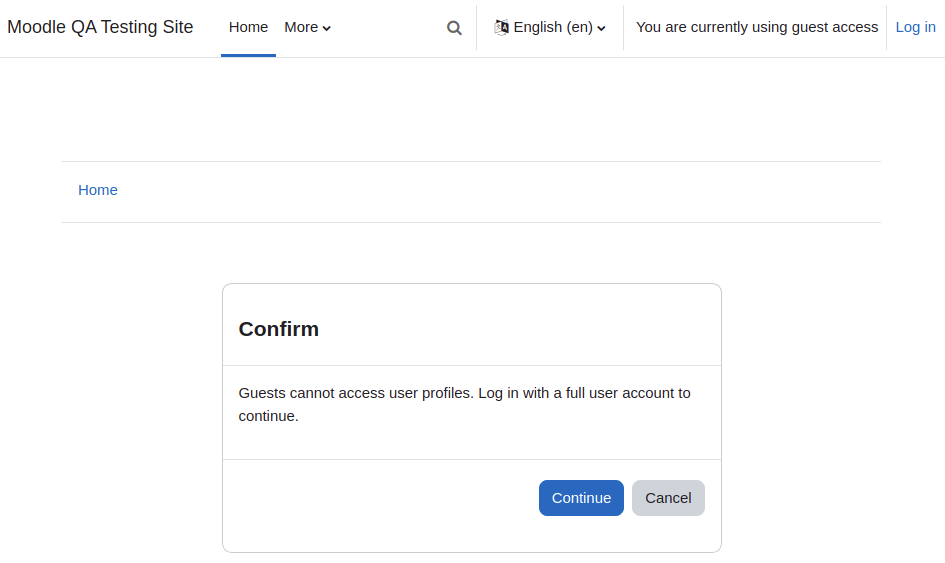Viewport: 945px width, 563px height.
Task: Click the Confirm dialog heading
Action: pos(278,329)
